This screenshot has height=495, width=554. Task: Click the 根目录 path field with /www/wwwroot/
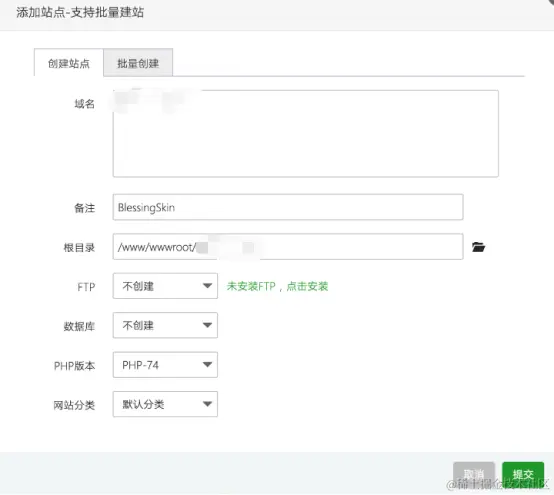pos(288,247)
